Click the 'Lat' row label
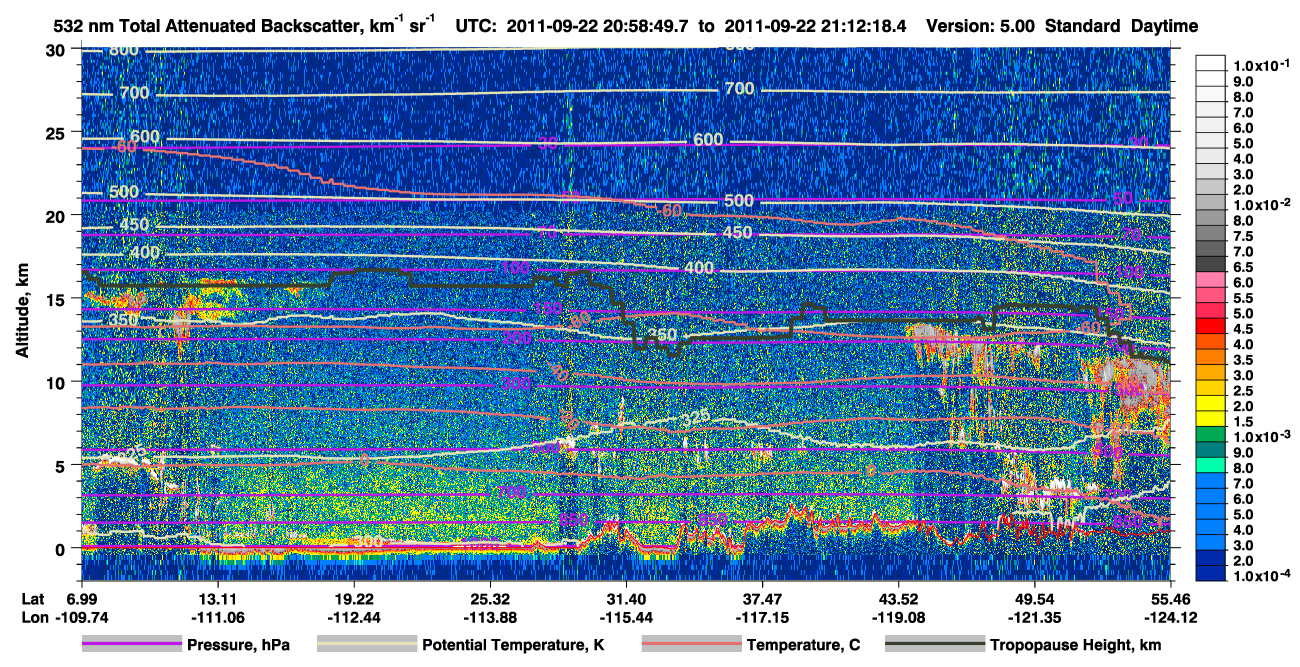 click(32, 597)
